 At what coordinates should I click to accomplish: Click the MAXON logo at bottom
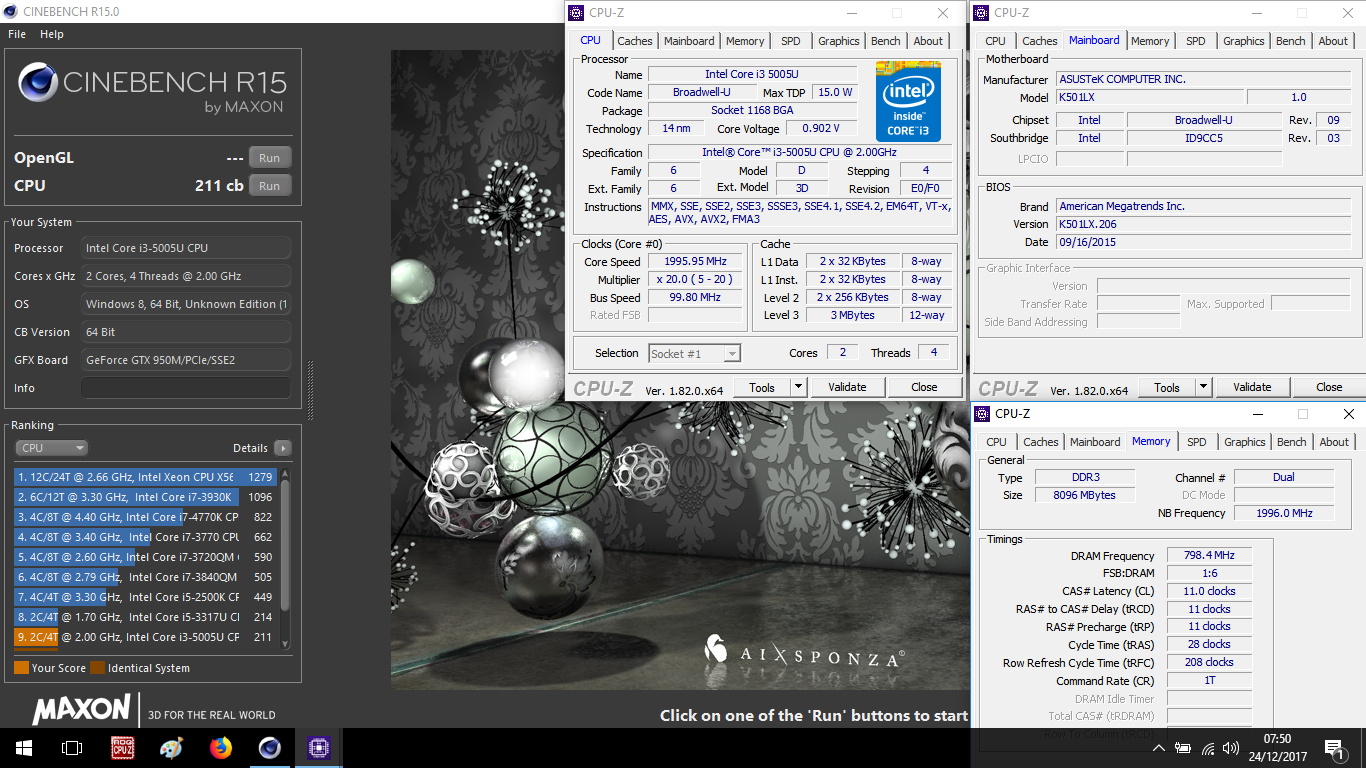pos(82,710)
